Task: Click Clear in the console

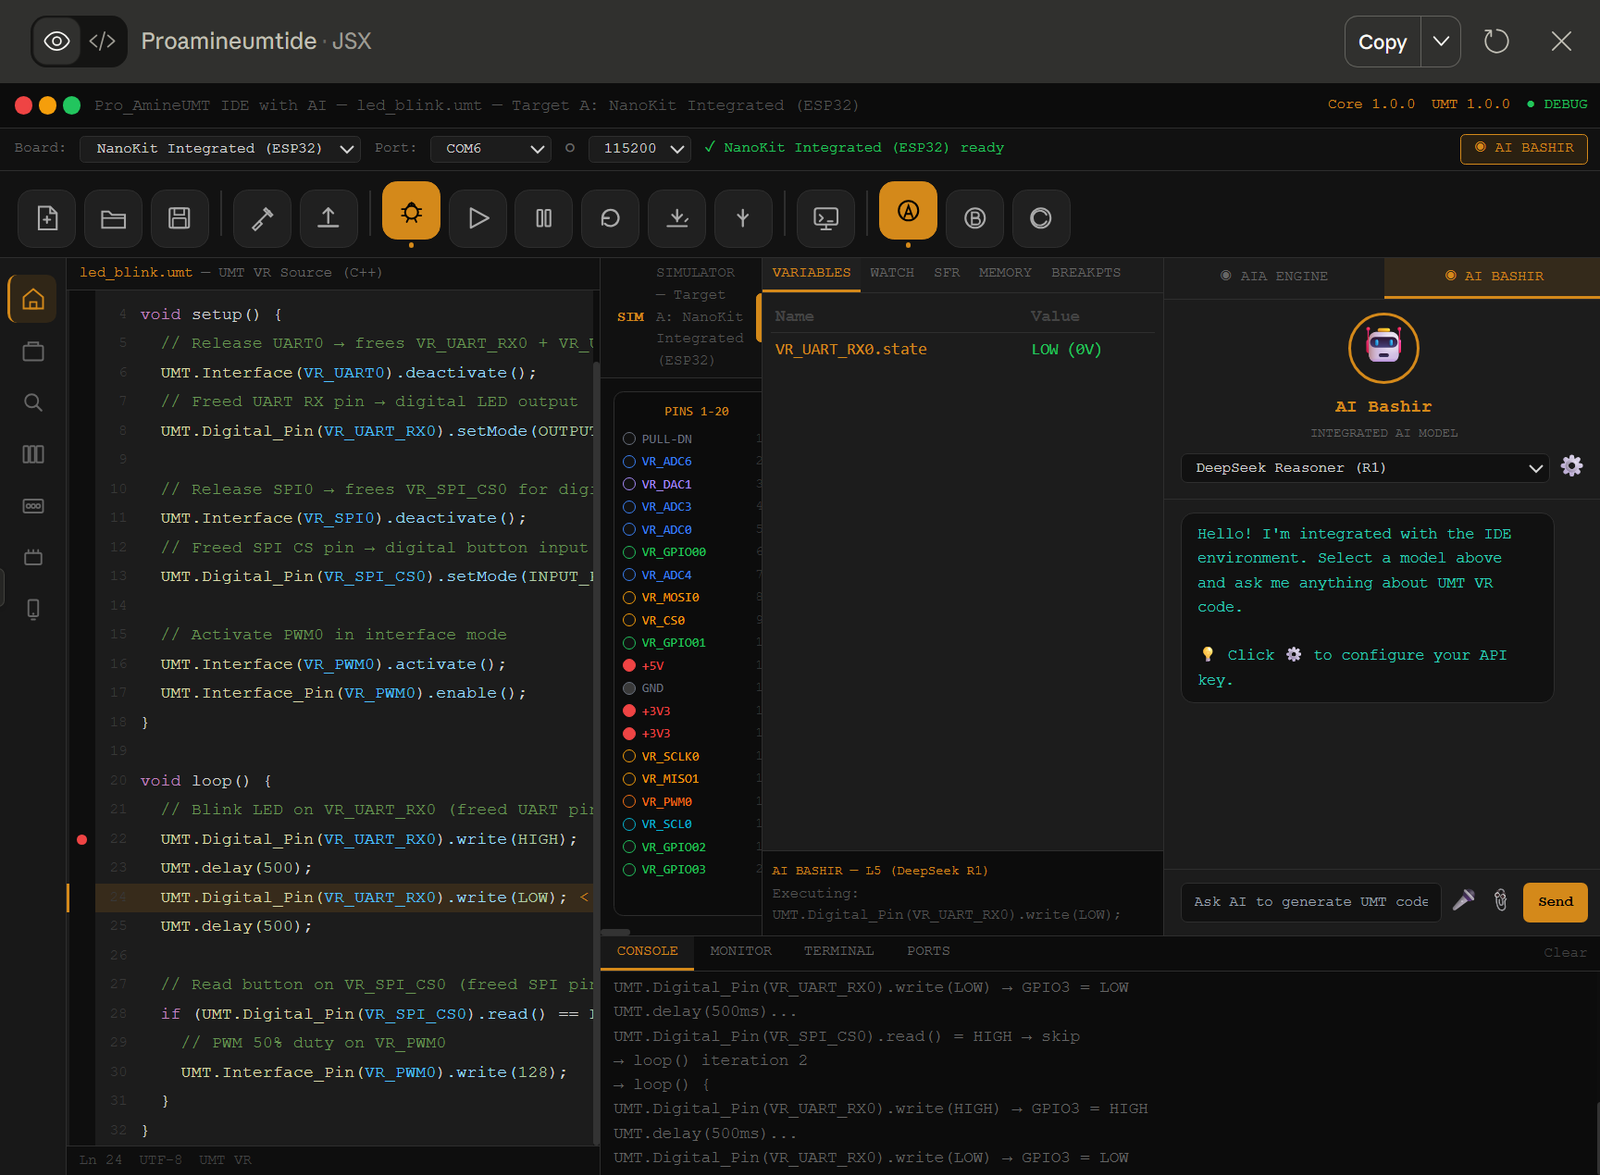Action: click(x=1565, y=953)
